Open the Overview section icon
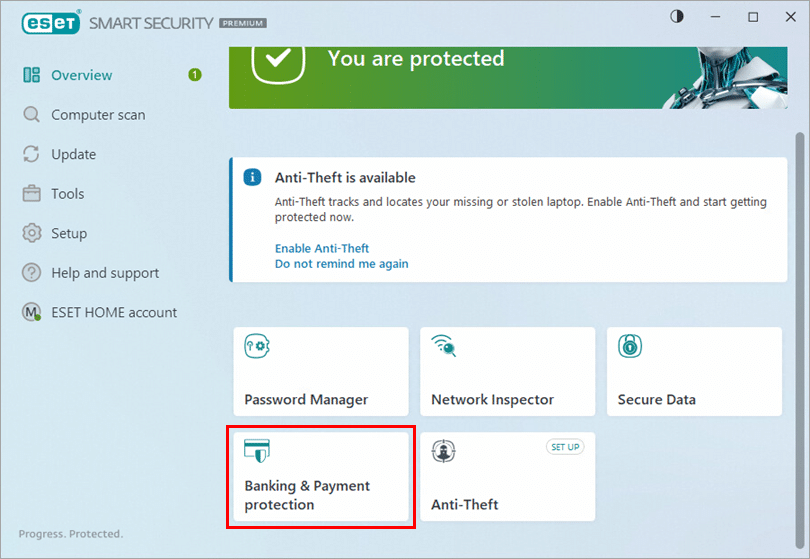Image resolution: width=810 pixels, height=559 pixels. tap(32, 75)
